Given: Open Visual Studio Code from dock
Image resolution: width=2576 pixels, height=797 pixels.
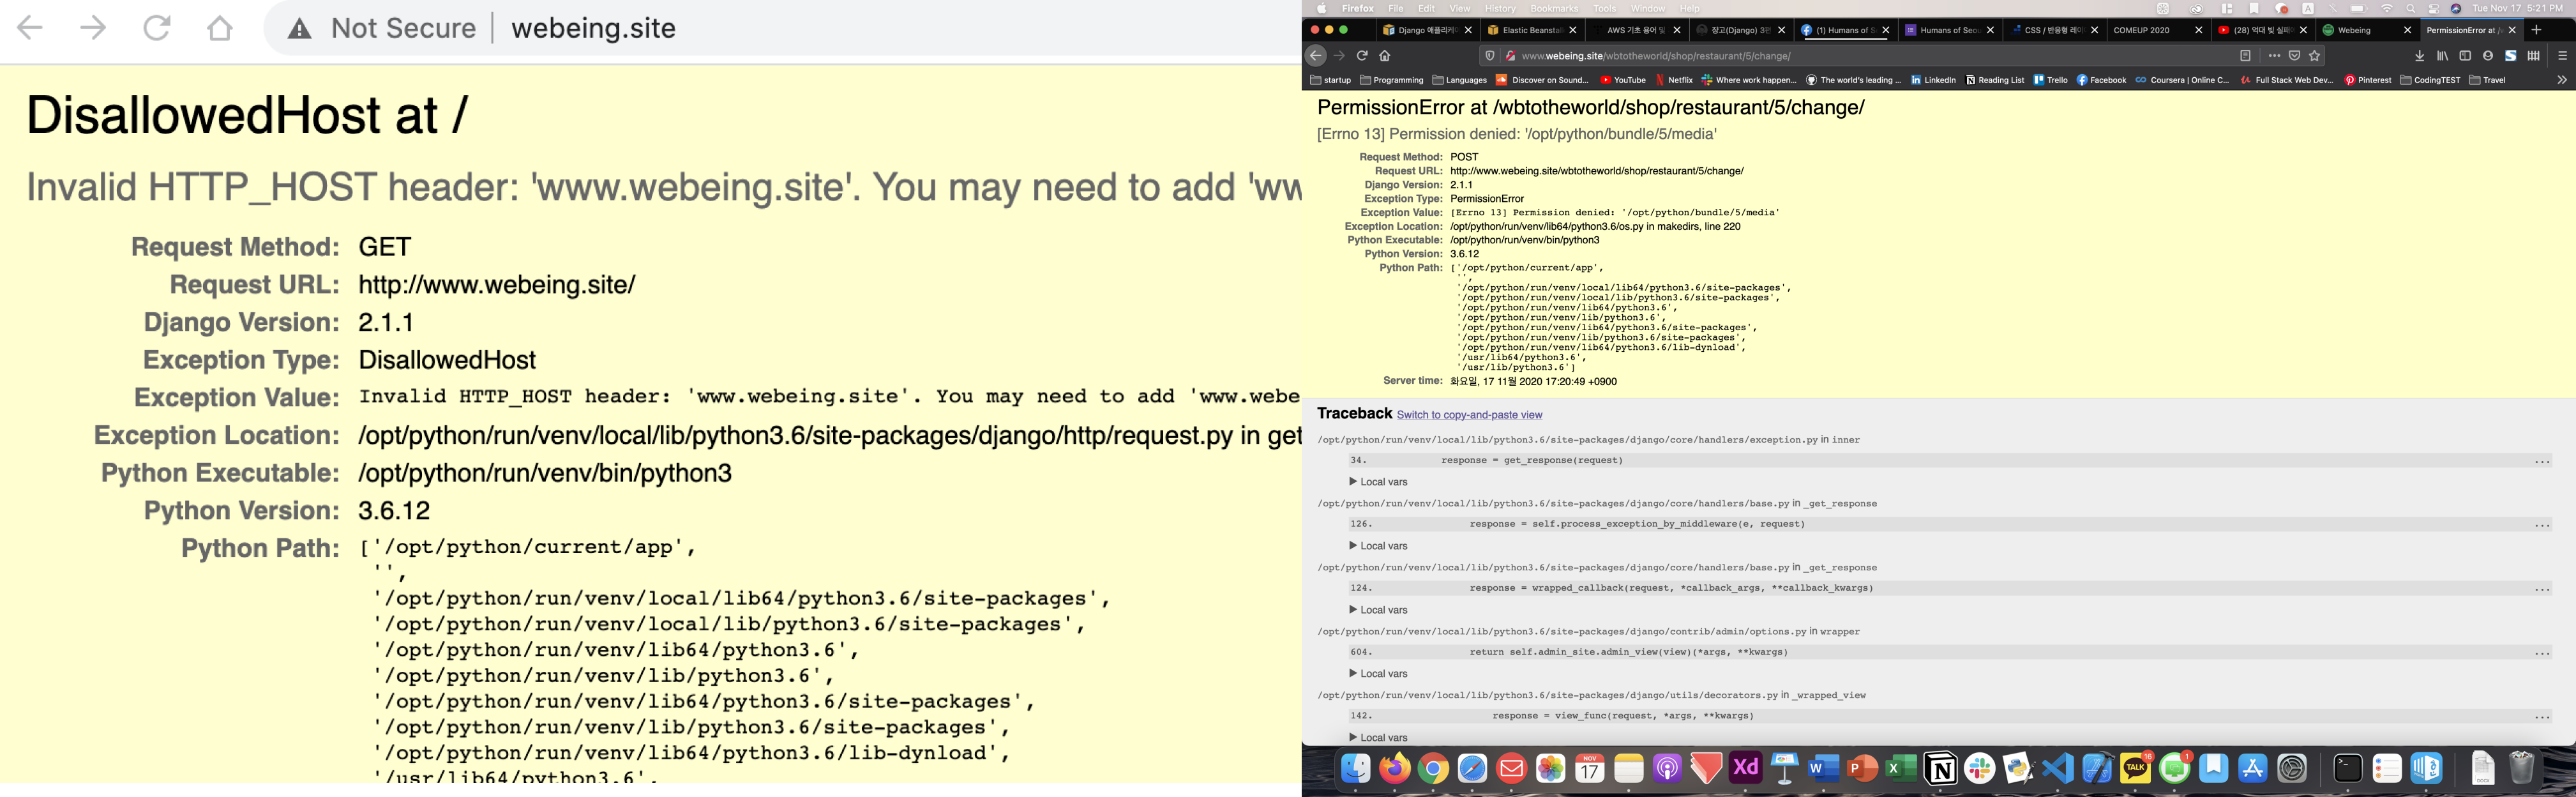Looking at the screenshot, I should [2057, 768].
